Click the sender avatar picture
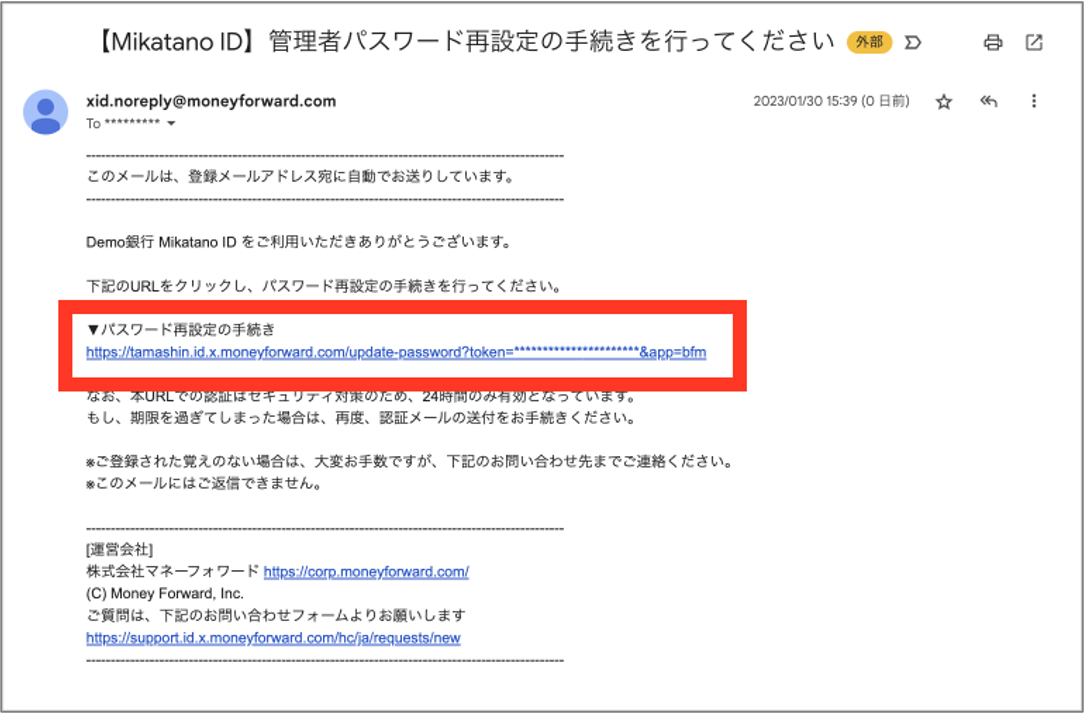1084x714 pixels. coord(46,112)
